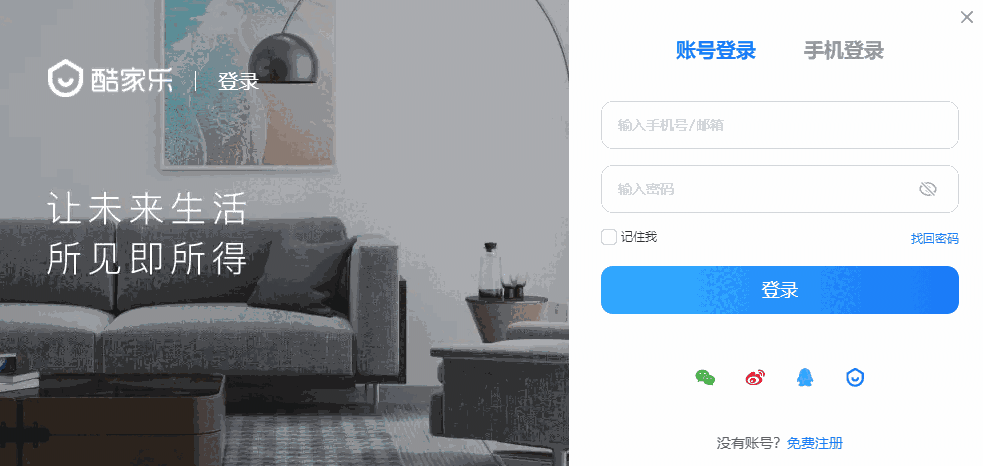This screenshot has width=983, height=466.
Task: Click the blue 登录 button
Action: coord(780,290)
